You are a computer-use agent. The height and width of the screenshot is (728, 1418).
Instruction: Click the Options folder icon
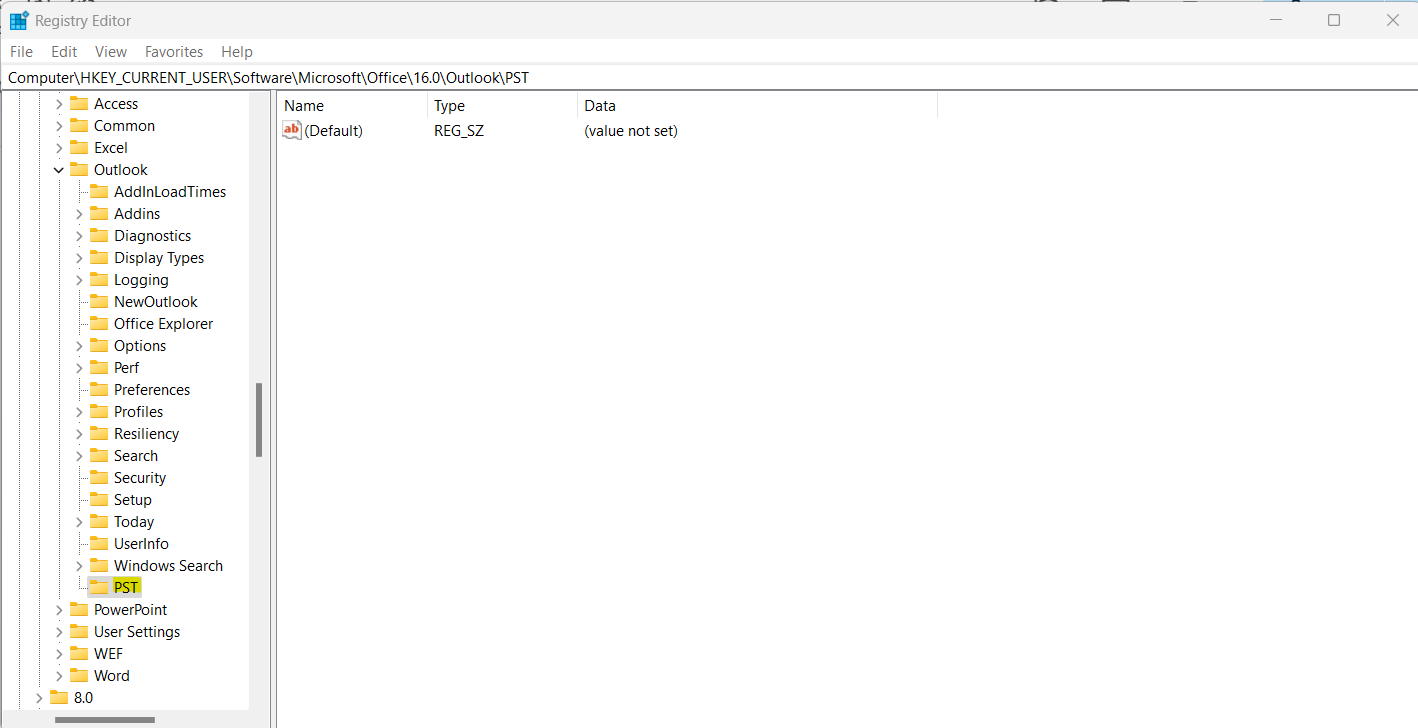tap(99, 345)
